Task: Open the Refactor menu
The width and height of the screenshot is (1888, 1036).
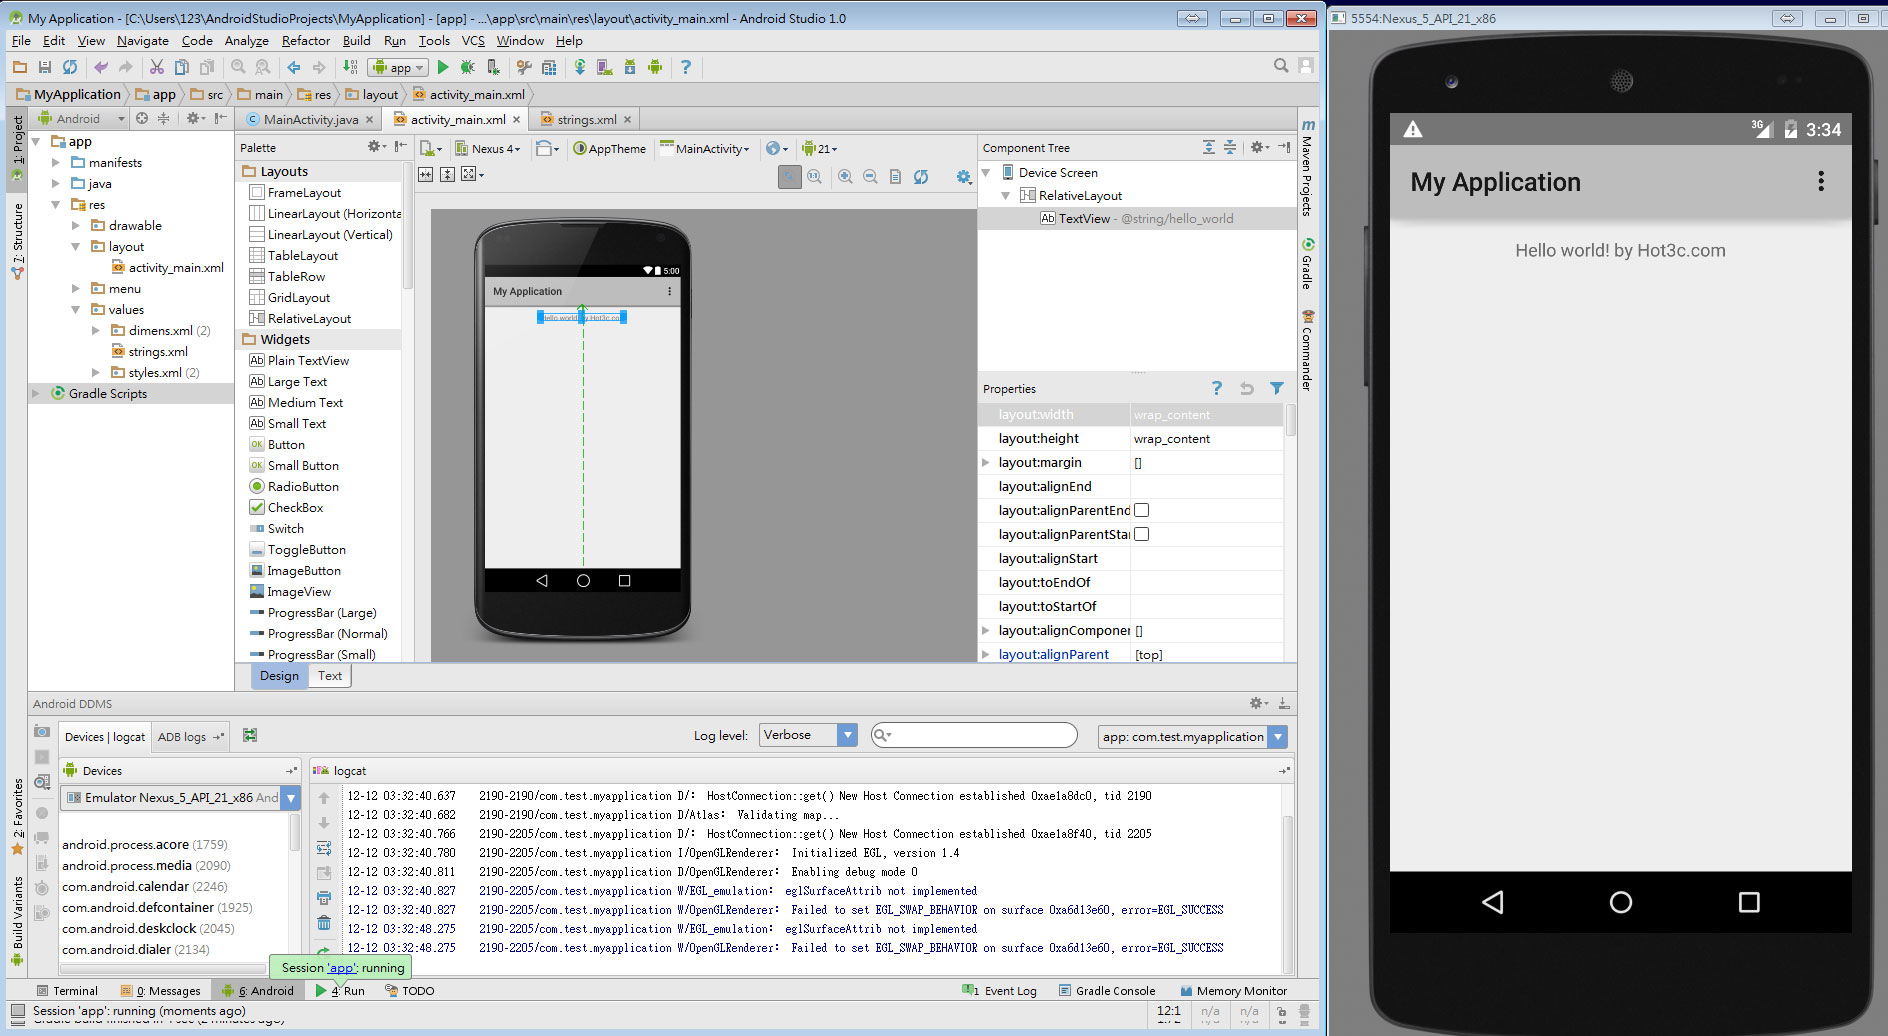Action: tap(305, 41)
